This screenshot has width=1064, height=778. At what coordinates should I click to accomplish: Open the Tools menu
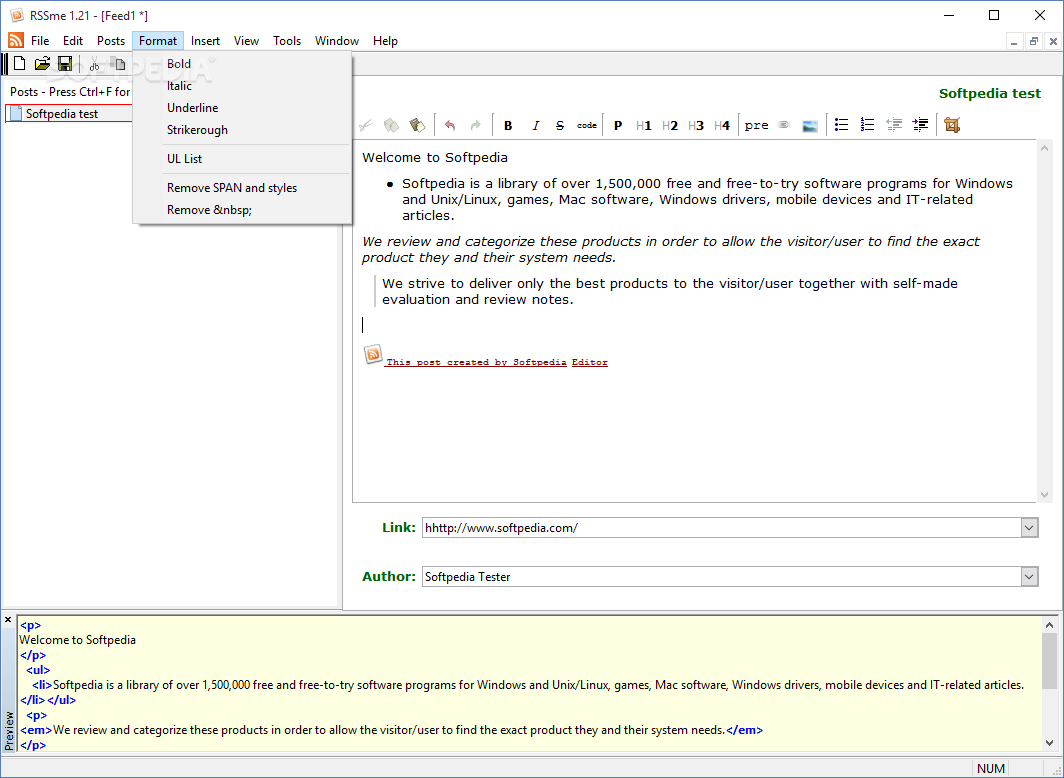pyautogui.click(x=287, y=41)
